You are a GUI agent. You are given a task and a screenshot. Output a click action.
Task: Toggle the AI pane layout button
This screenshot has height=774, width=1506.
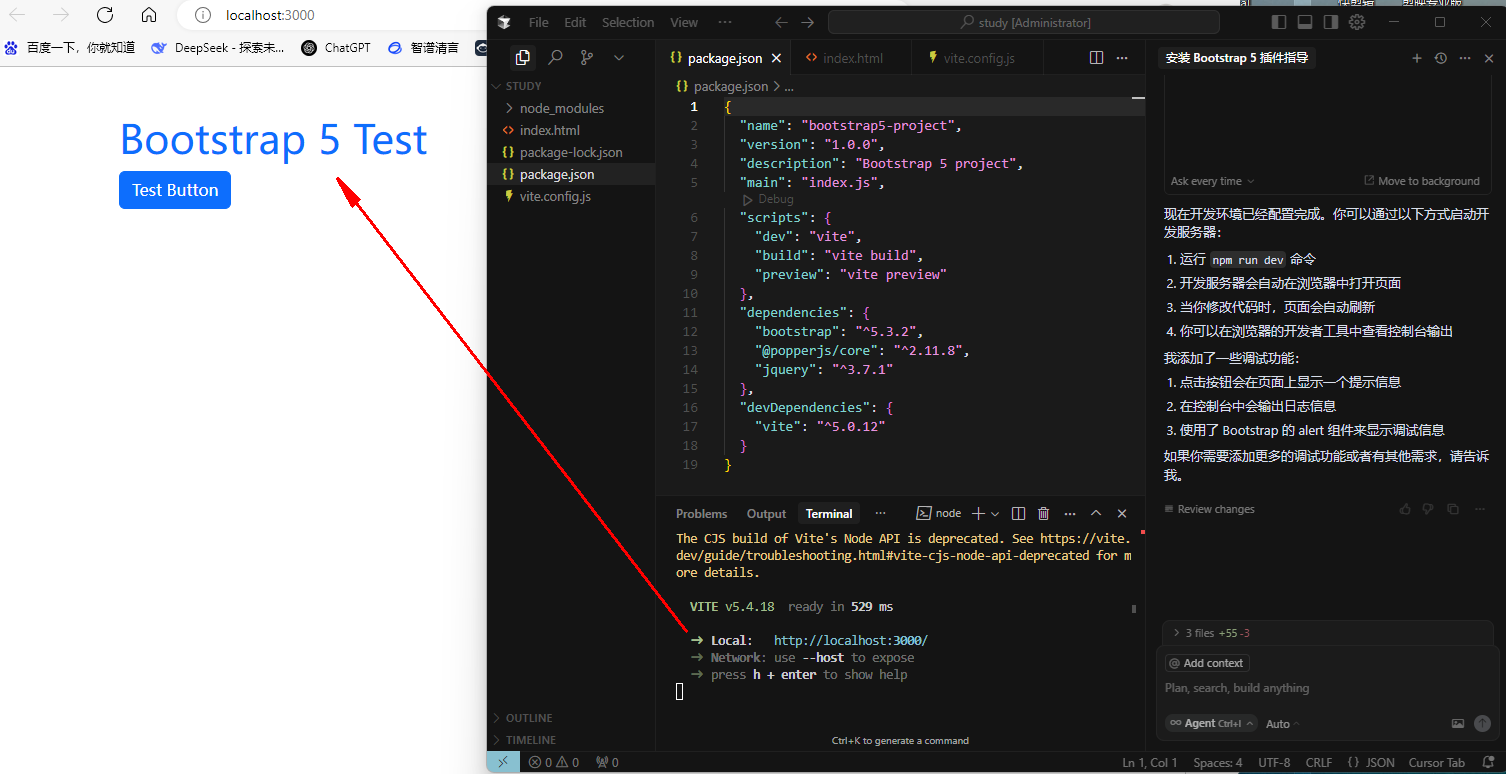coord(1331,22)
